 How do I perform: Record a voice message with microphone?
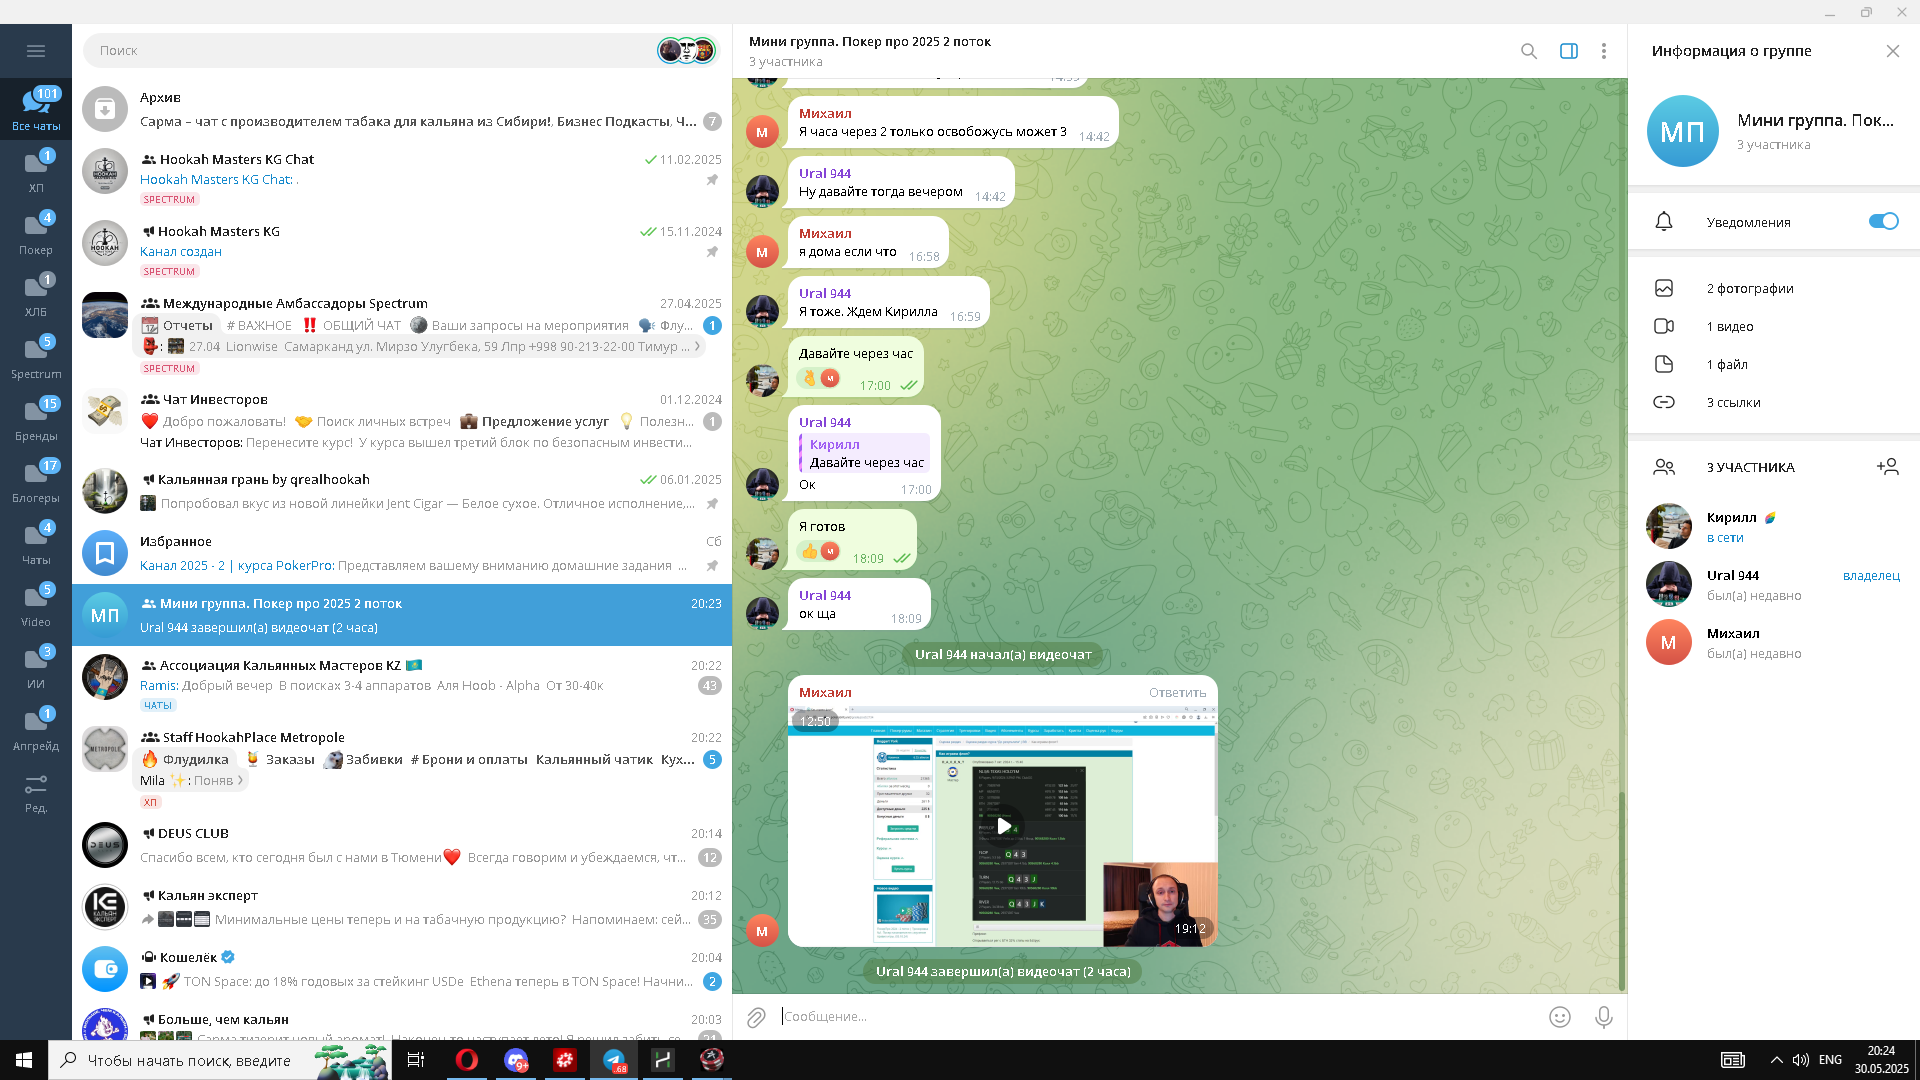(x=1604, y=1017)
